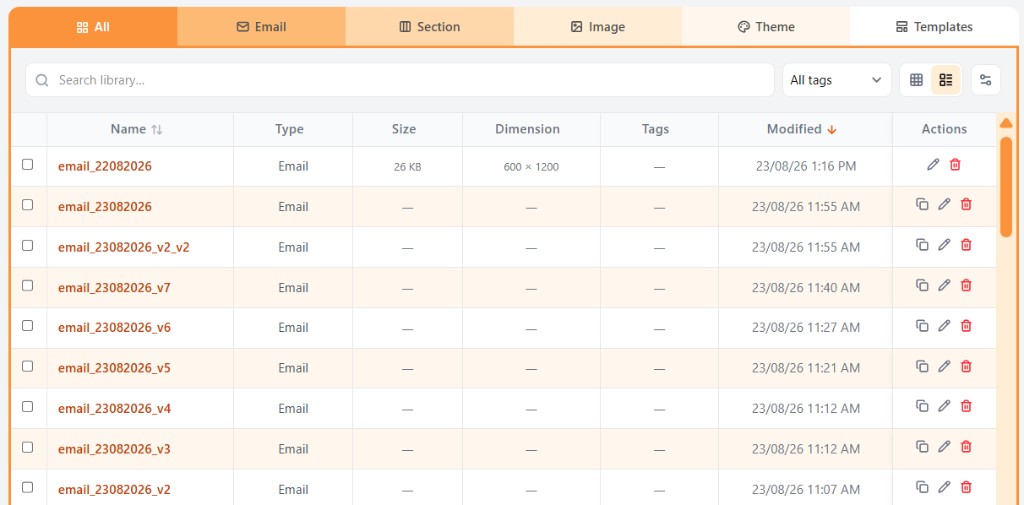1024x505 pixels.
Task: Open email_23082026_v5 link
Action: point(114,368)
